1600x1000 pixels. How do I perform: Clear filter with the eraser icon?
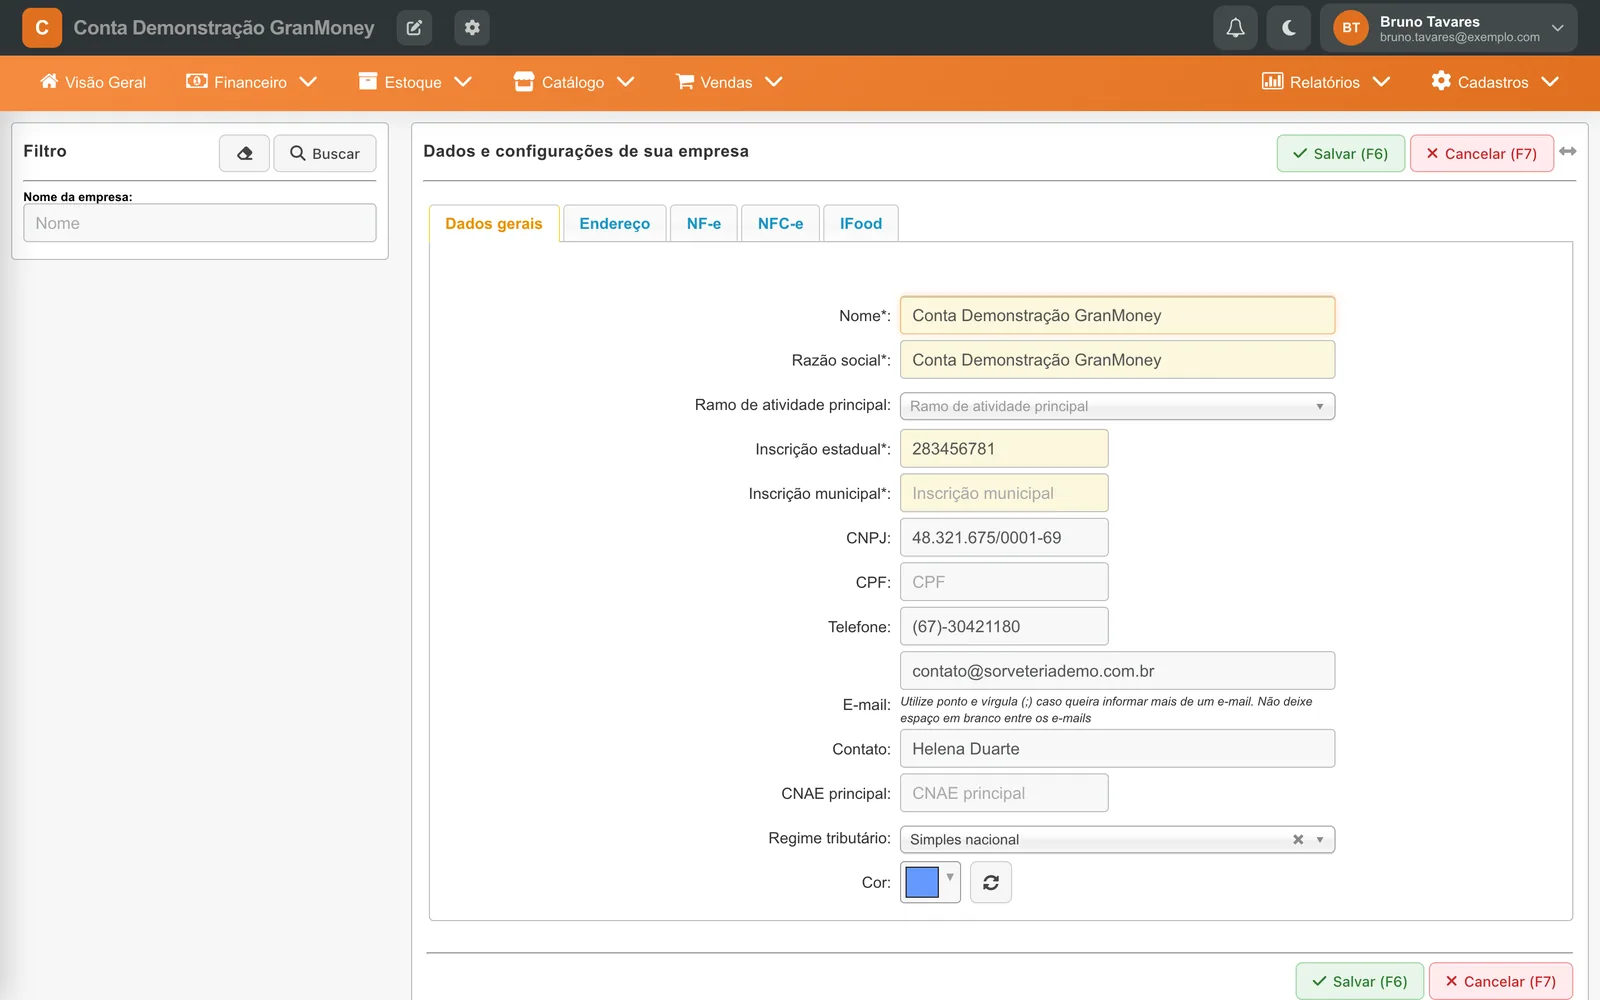point(244,153)
